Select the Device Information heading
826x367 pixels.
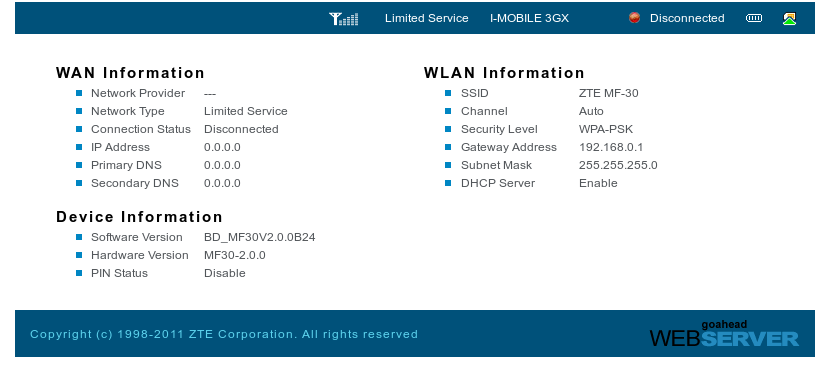(x=139, y=217)
